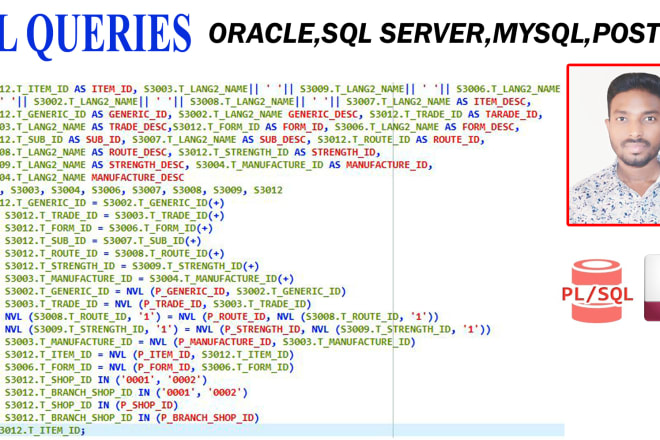Click the red ITEM_DESC alias
660x440 pixels.
[500, 102]
